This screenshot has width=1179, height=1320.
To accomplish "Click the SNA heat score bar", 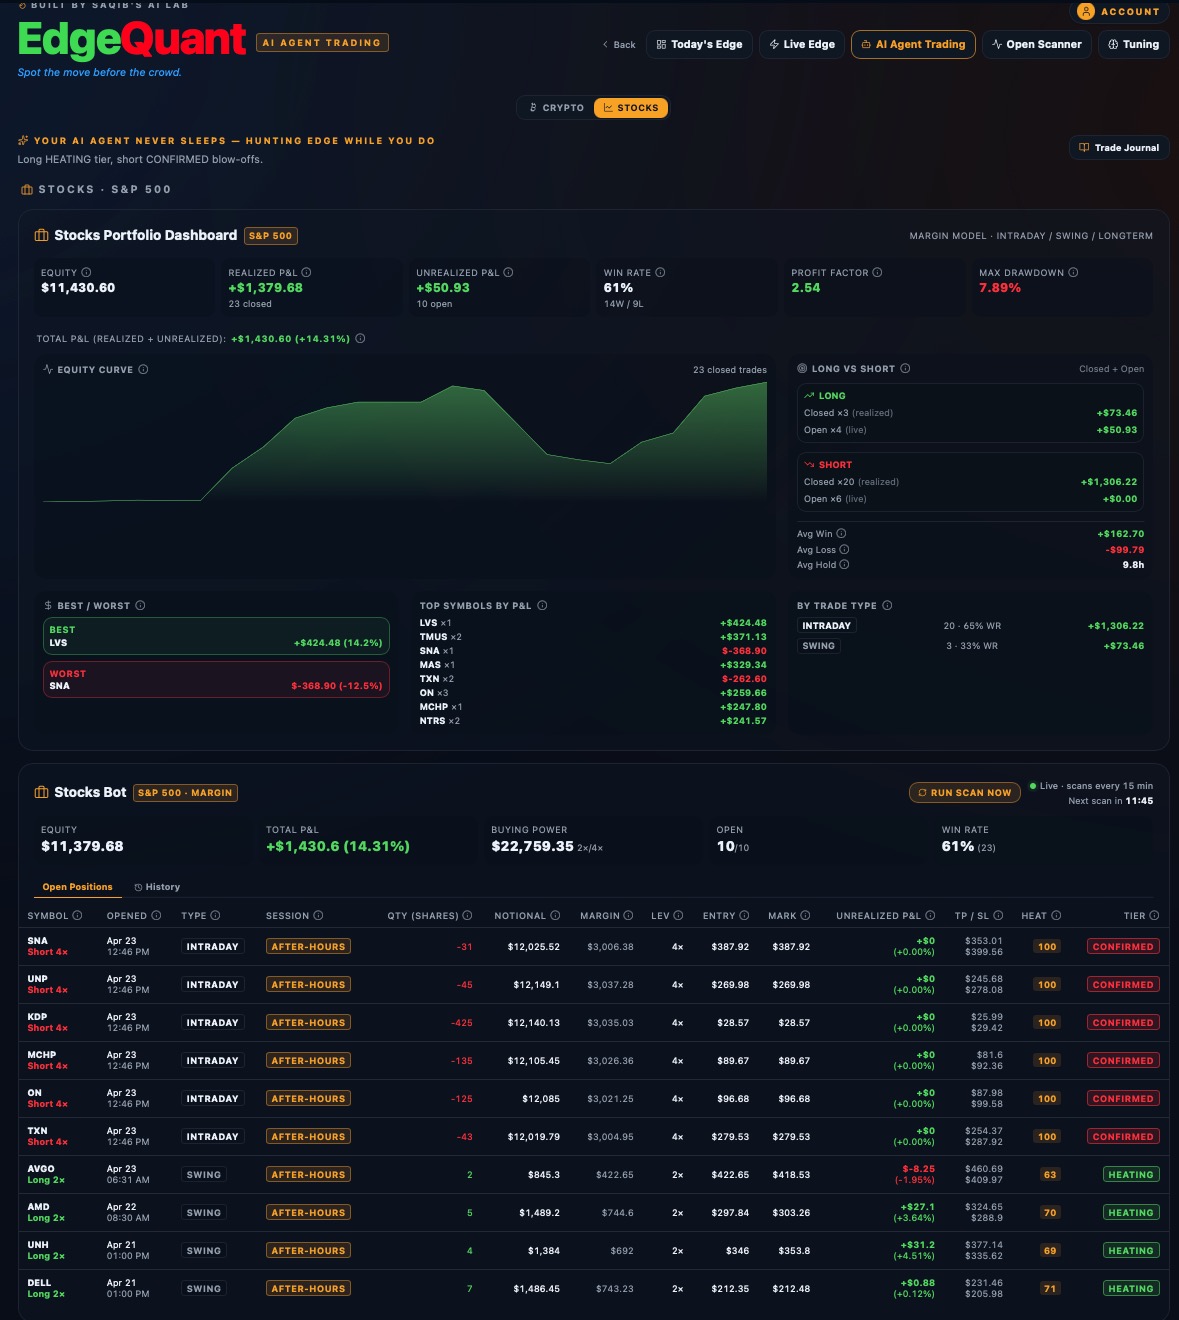I will pyautogui.click(x=1046, y=946).
